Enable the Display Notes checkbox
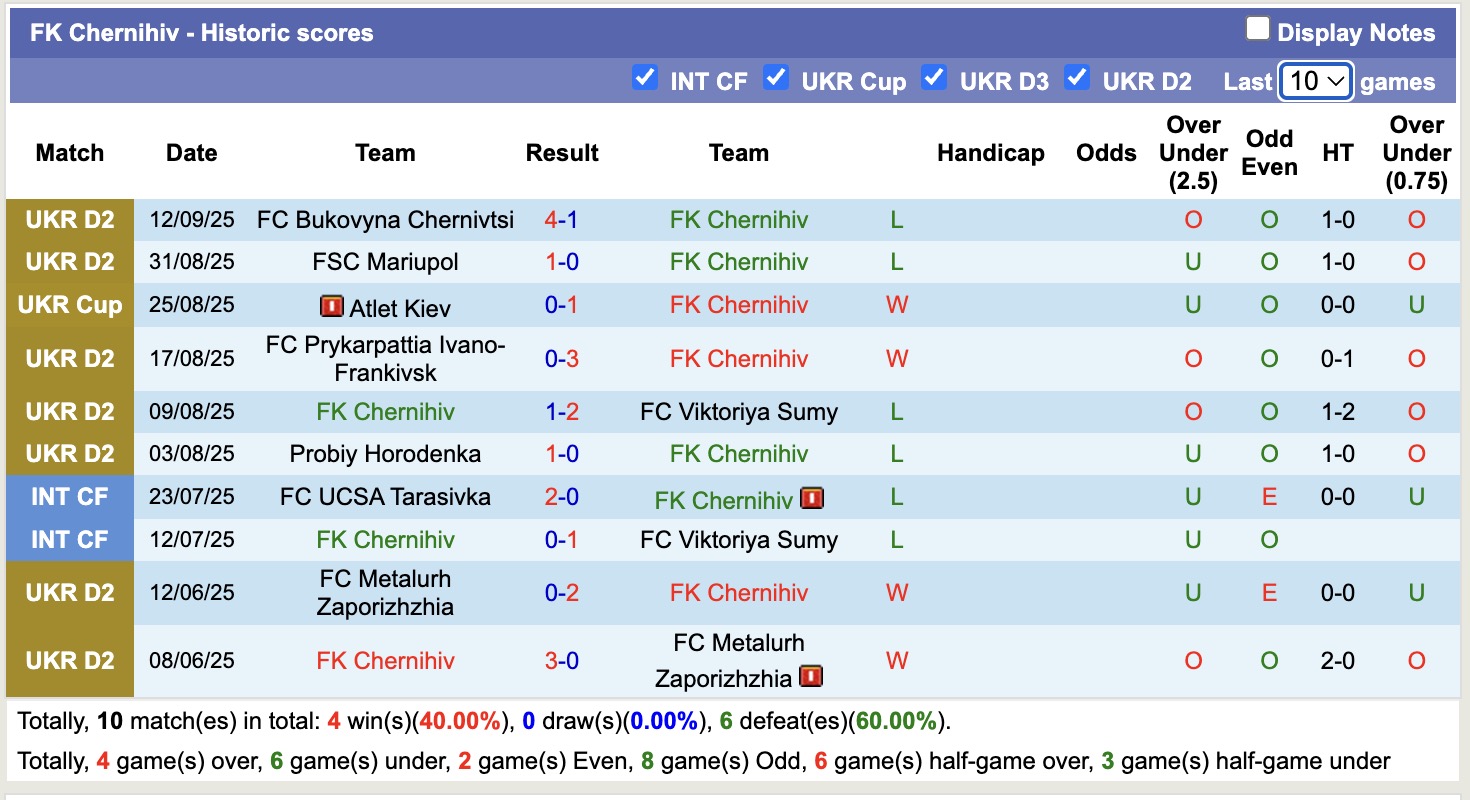The image size is (1470, 800). click(x=1257, y=30)
